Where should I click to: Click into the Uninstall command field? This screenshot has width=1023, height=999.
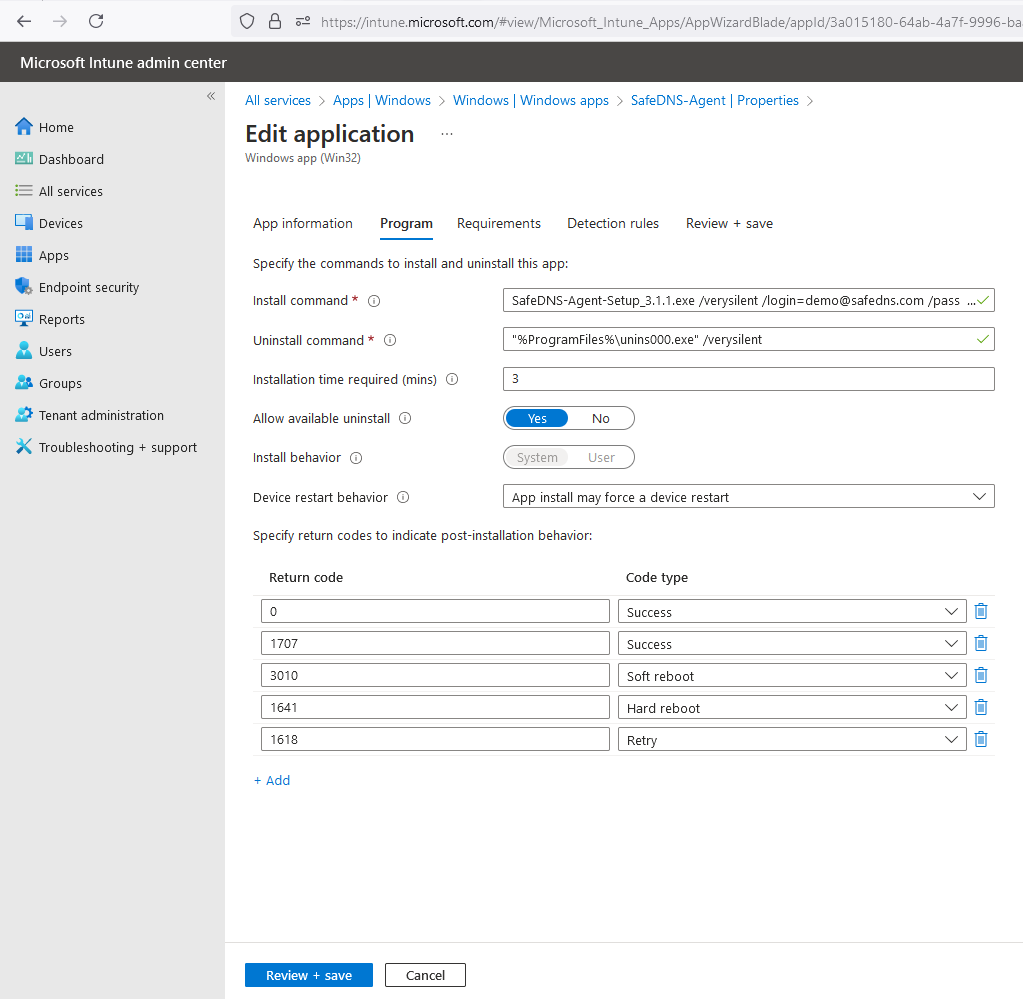(x=748, y=339)
